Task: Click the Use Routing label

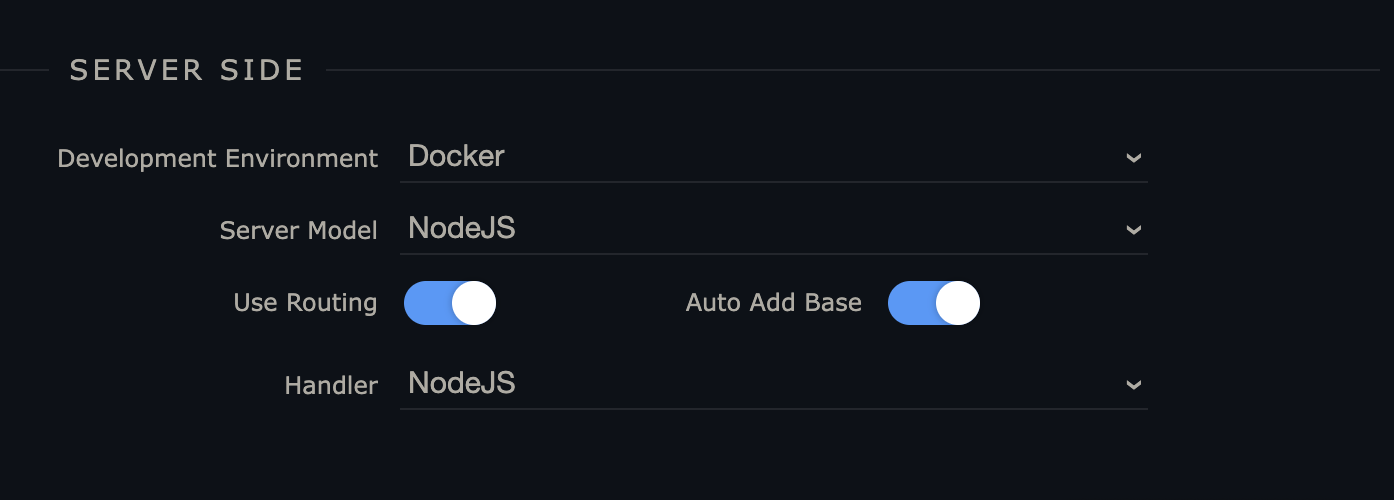Action: click(x=305, y=303)
